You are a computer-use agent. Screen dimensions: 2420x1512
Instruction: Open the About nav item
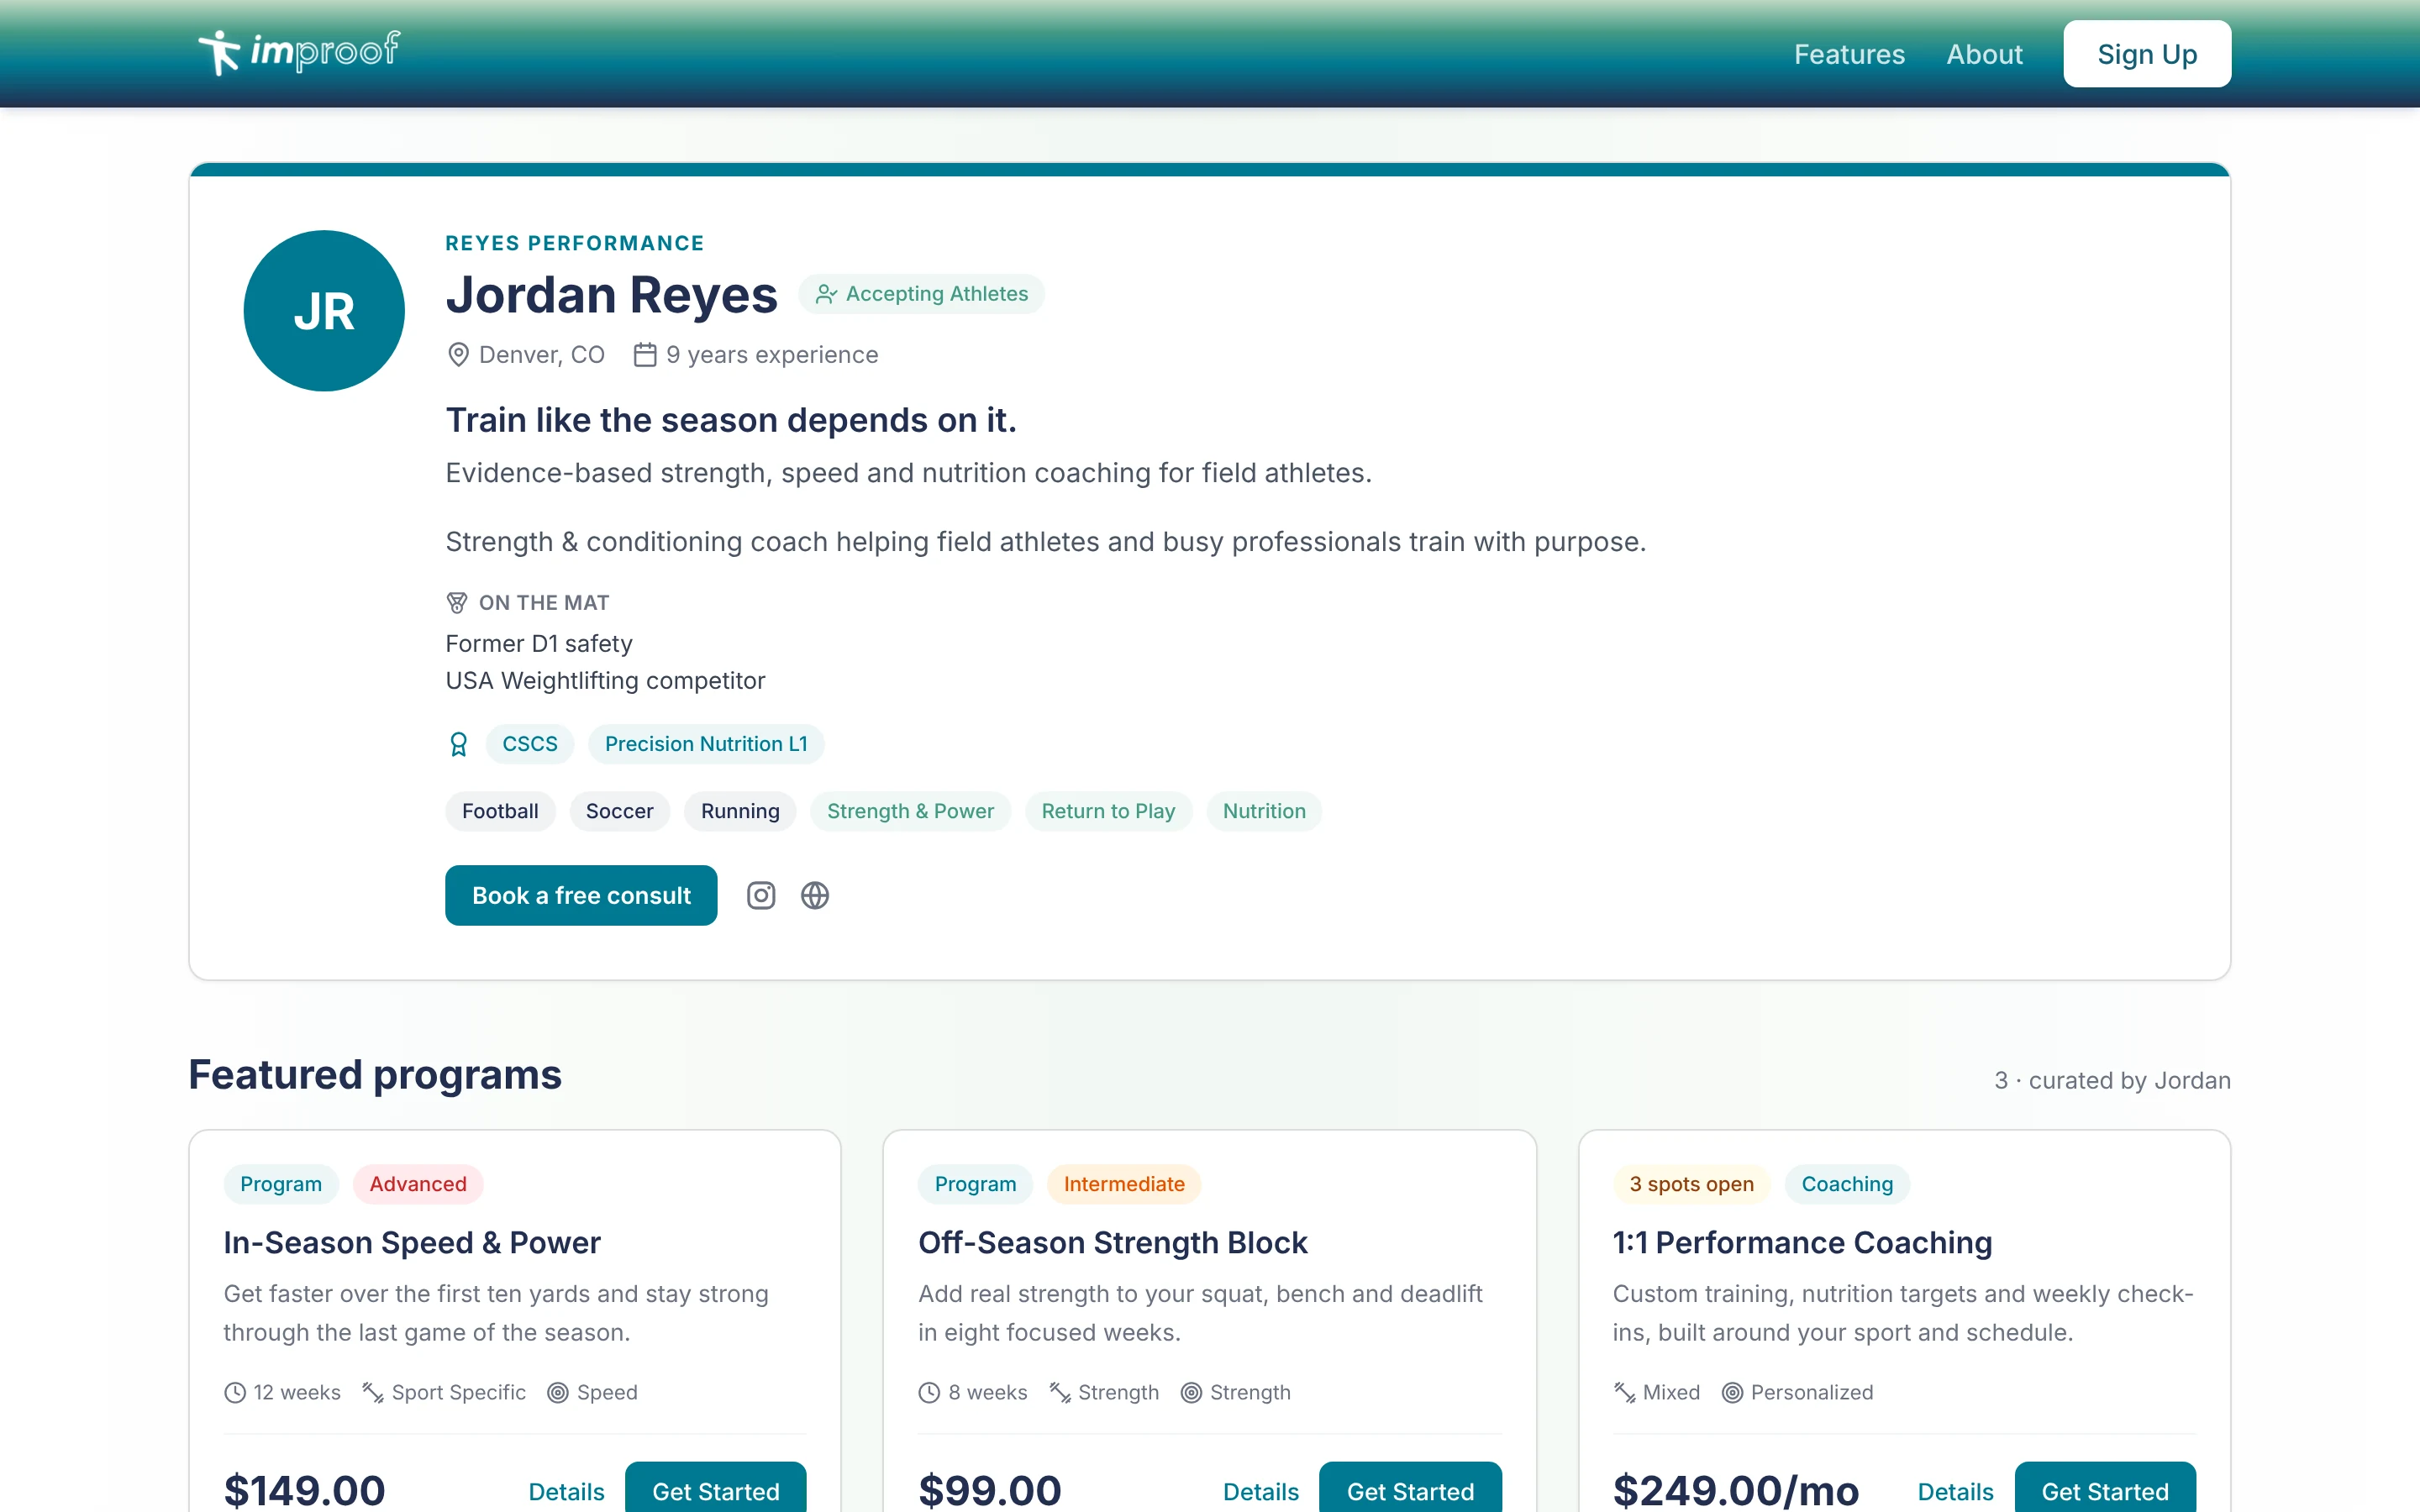1984,54
